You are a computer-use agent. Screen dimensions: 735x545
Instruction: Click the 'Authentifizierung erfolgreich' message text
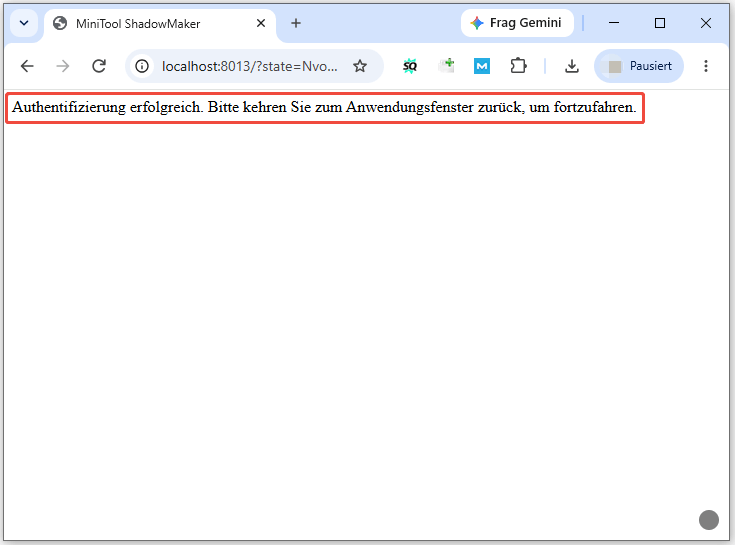(324, 107)
